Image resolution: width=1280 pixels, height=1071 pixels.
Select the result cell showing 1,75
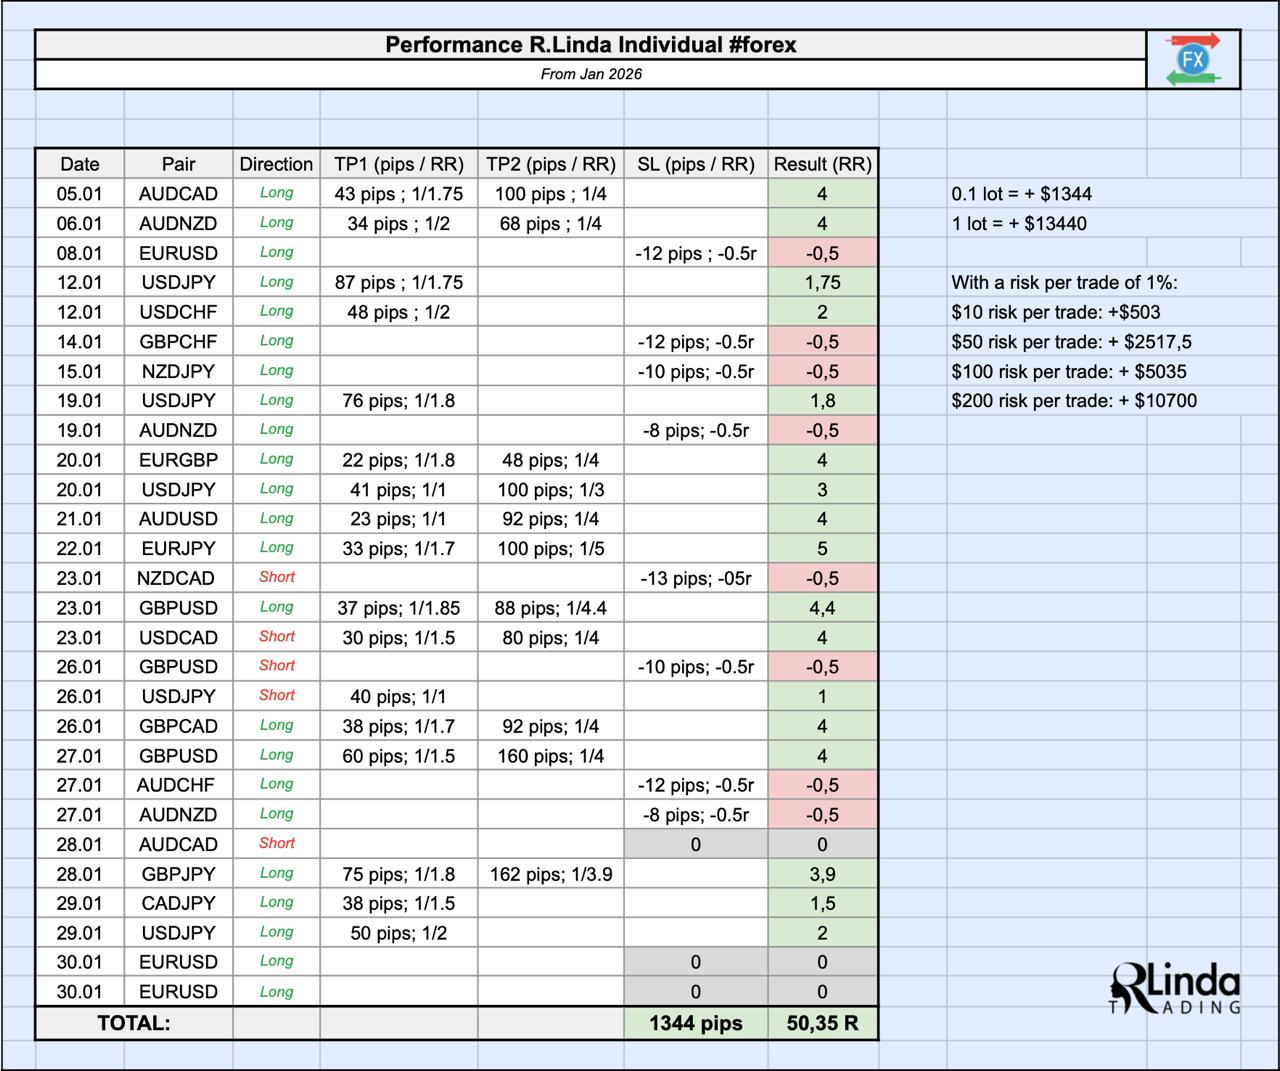(x=823, y=282)
